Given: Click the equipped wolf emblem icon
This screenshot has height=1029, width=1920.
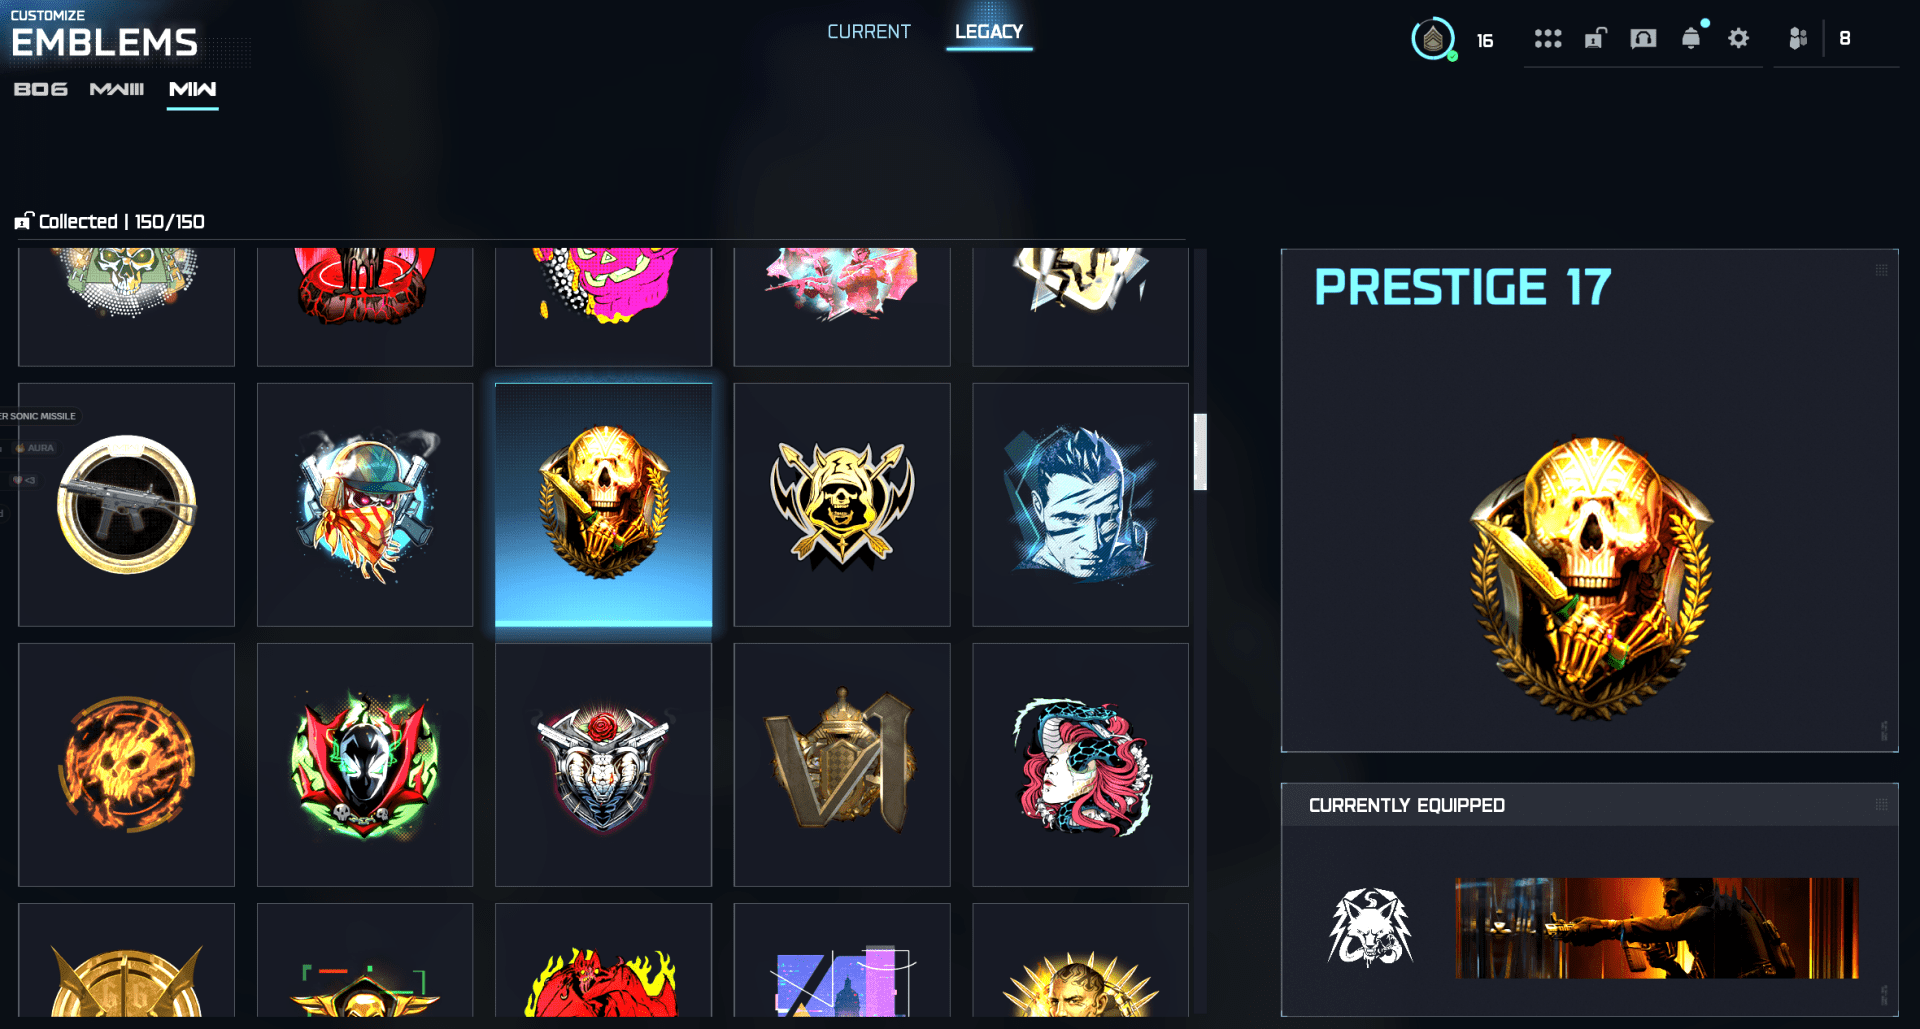Looking at the screenshot, I should coord(1371,927).
